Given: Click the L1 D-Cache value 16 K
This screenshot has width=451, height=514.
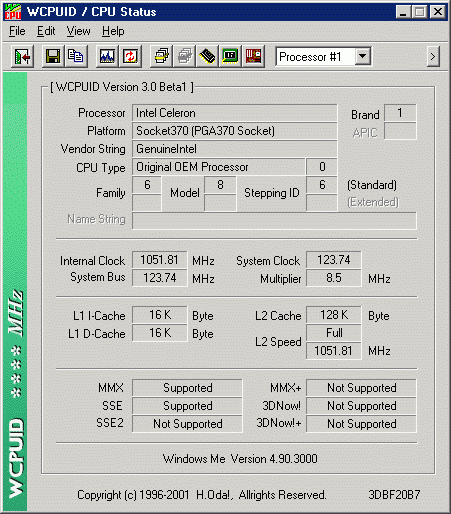Looking at the screenshot, I should pyautogui.click(x=160, y=333).
